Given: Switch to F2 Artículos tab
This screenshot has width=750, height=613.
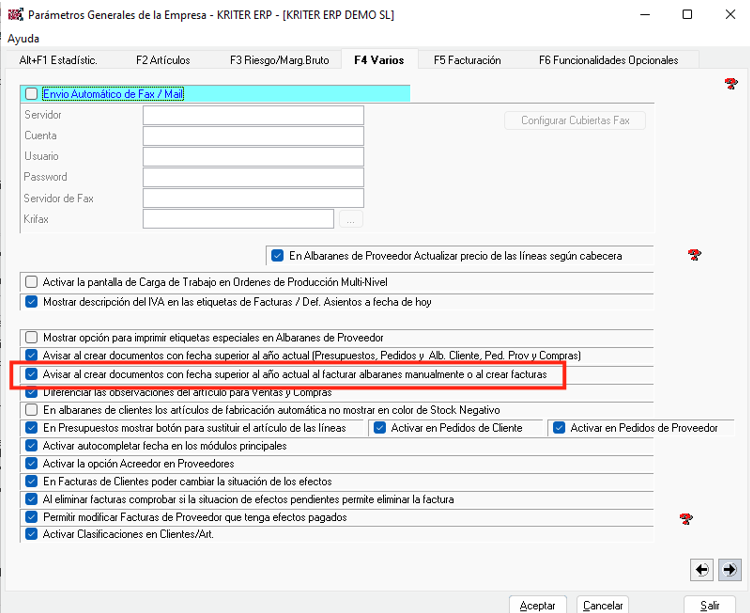Looking at the screenshot, I should point(163,60).
